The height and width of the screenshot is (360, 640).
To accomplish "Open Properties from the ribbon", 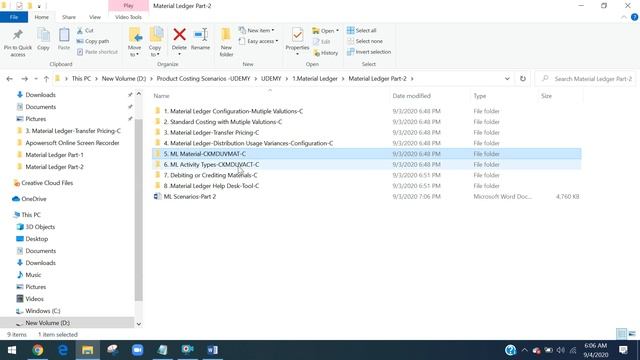I will tap(297, 41).
